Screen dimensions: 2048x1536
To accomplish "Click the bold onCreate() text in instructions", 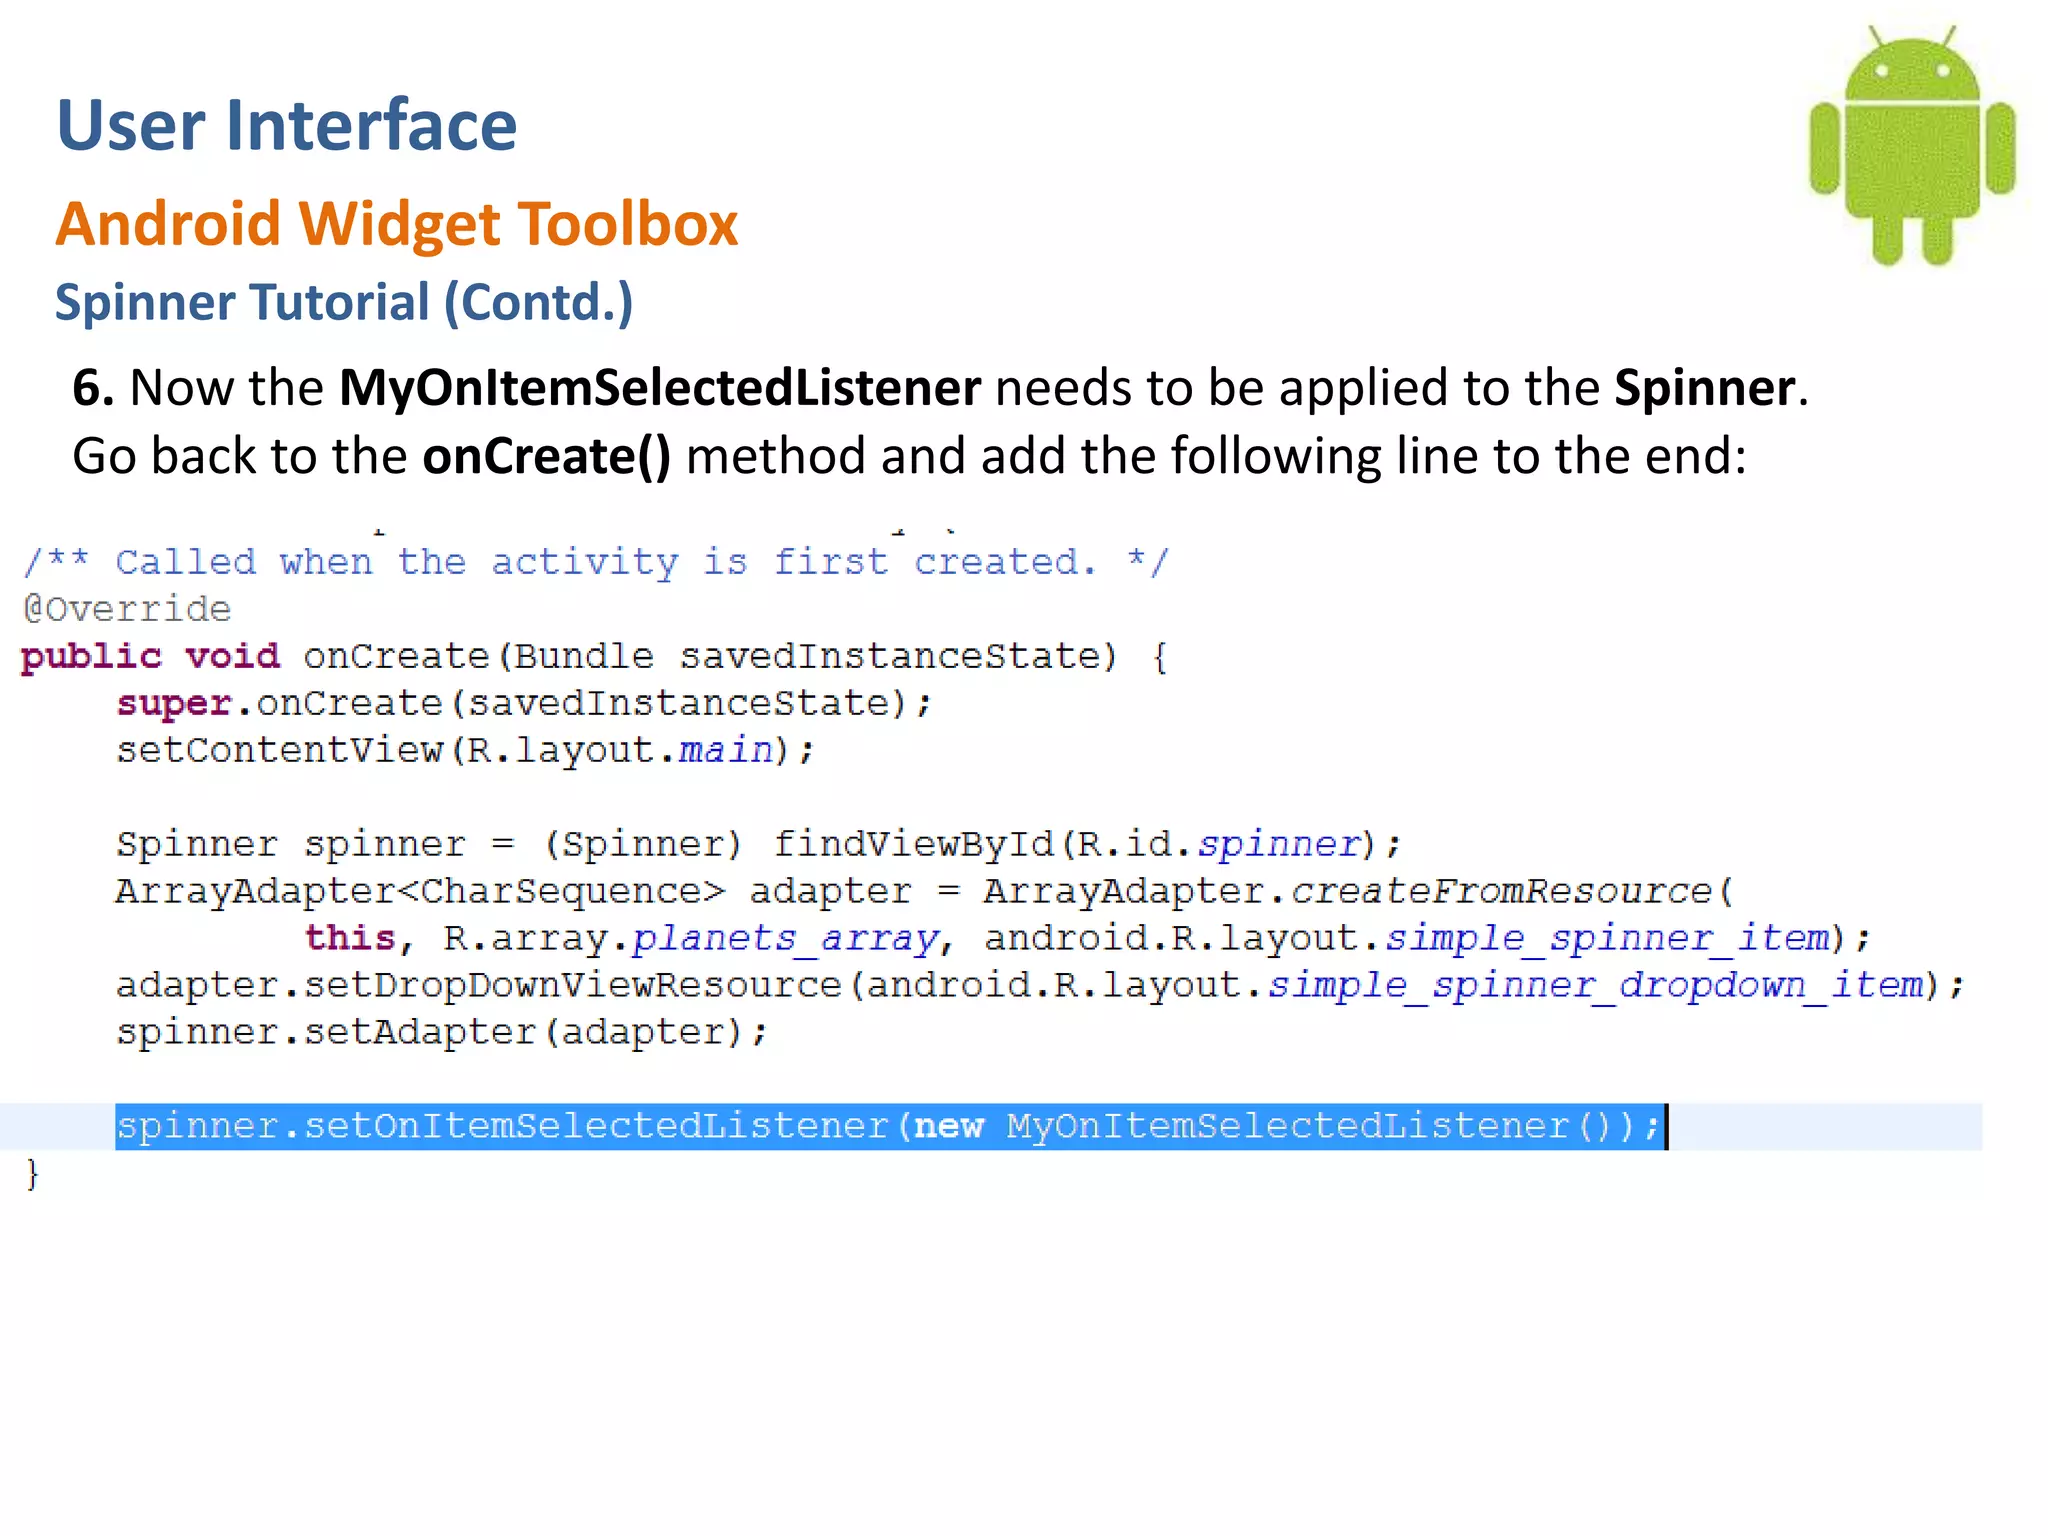I will point(547,457).
